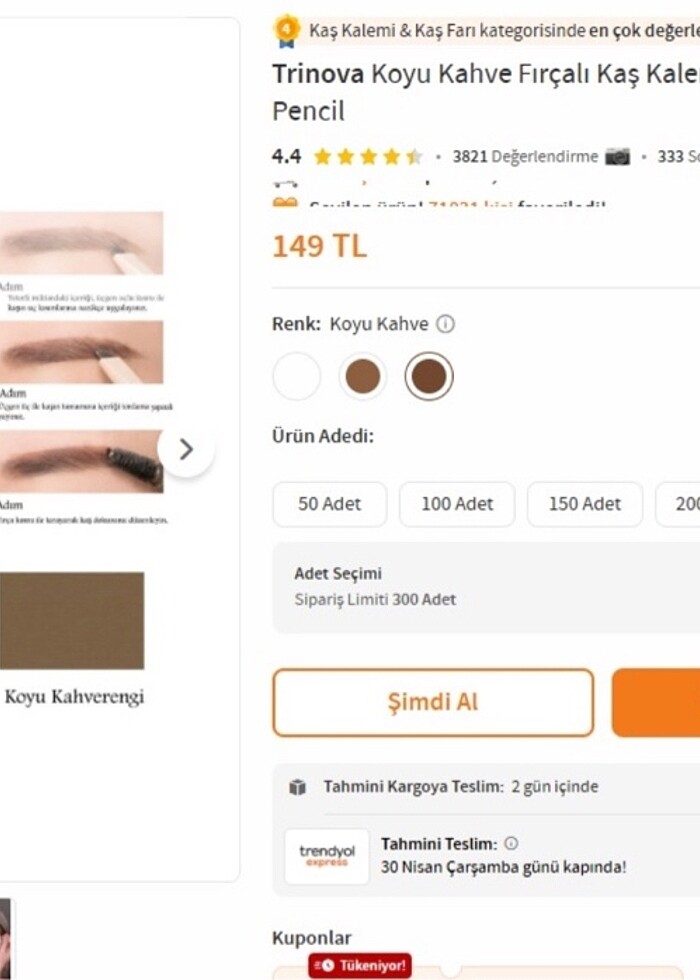Click the info icon next to Koyu Kahve
Viewport: 700px width, 980px height.
[x=446, y=324]
